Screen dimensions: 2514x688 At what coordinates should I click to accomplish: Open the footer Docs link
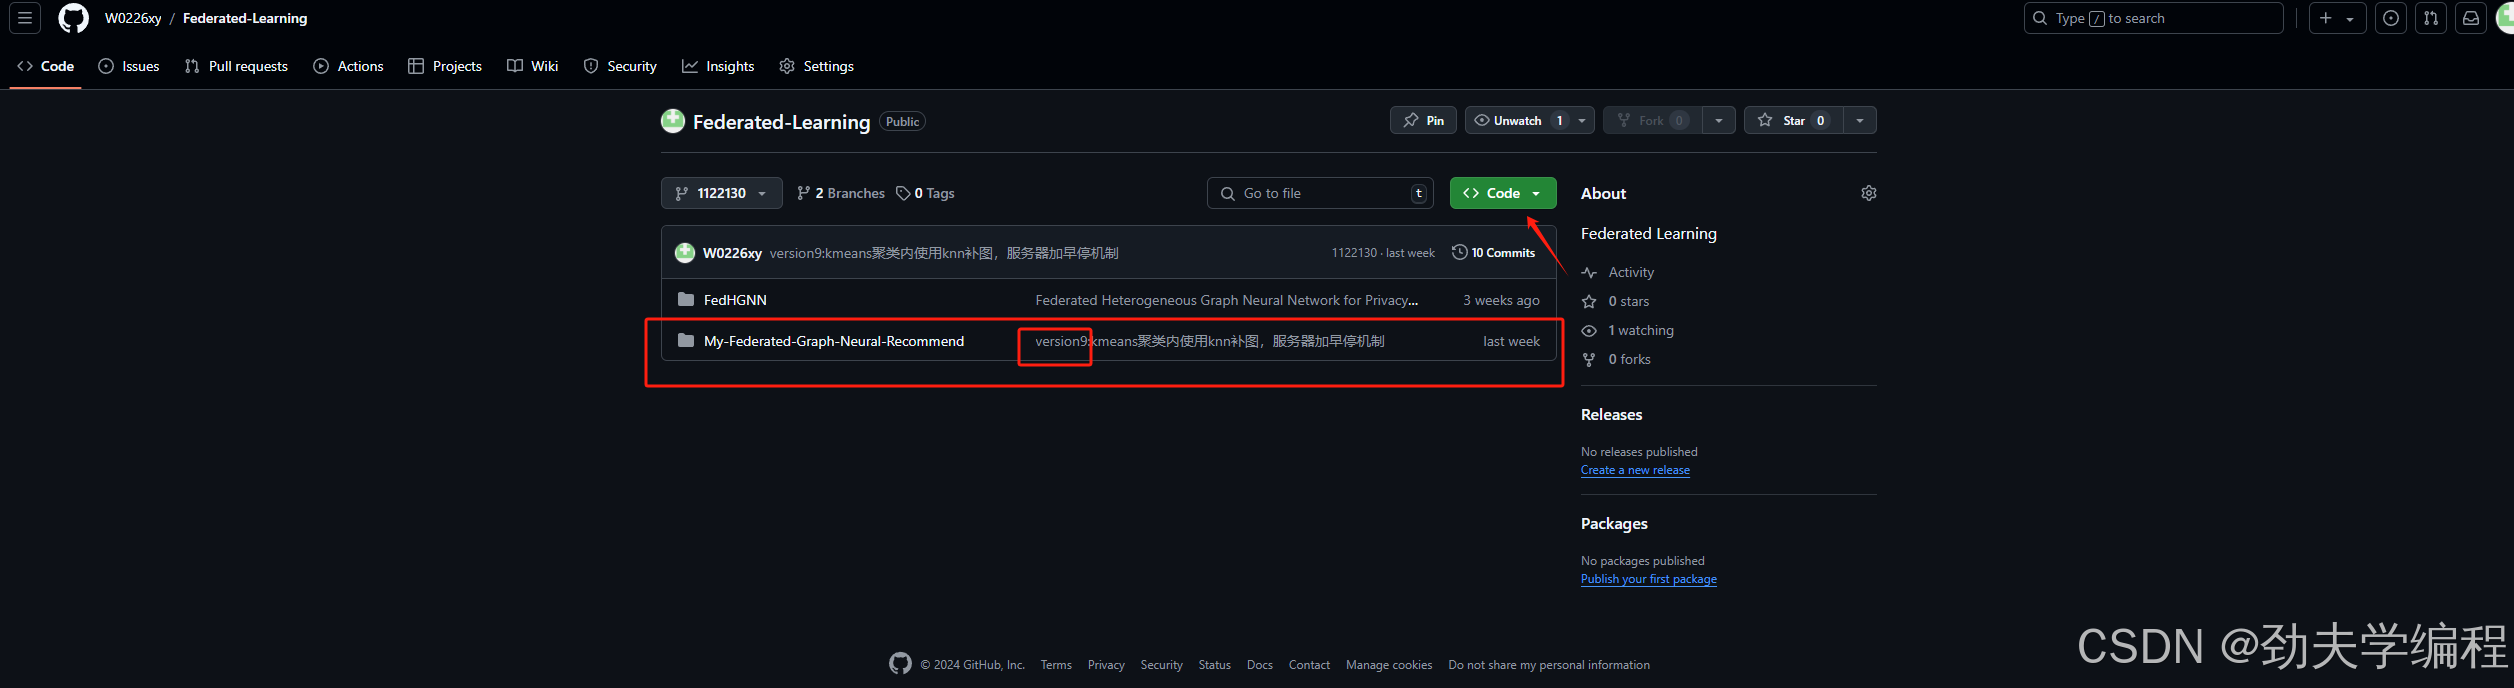tap(1259, 665)
